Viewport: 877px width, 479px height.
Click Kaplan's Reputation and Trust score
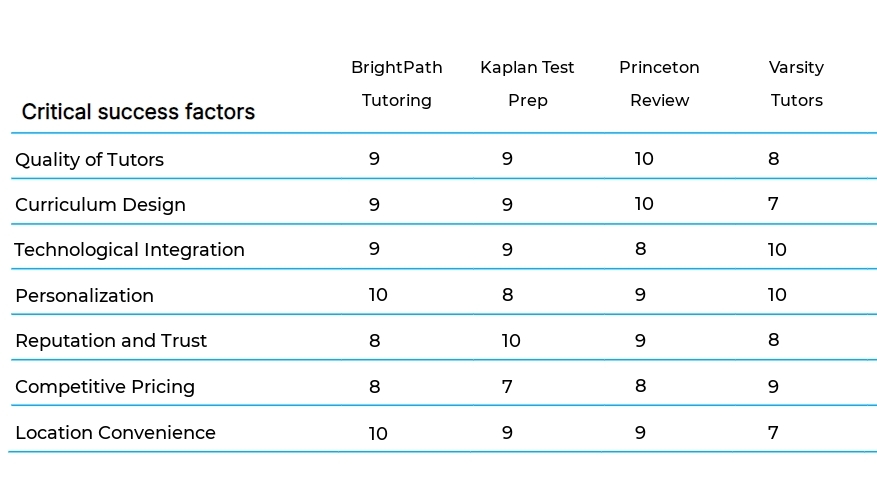(511, 341)
